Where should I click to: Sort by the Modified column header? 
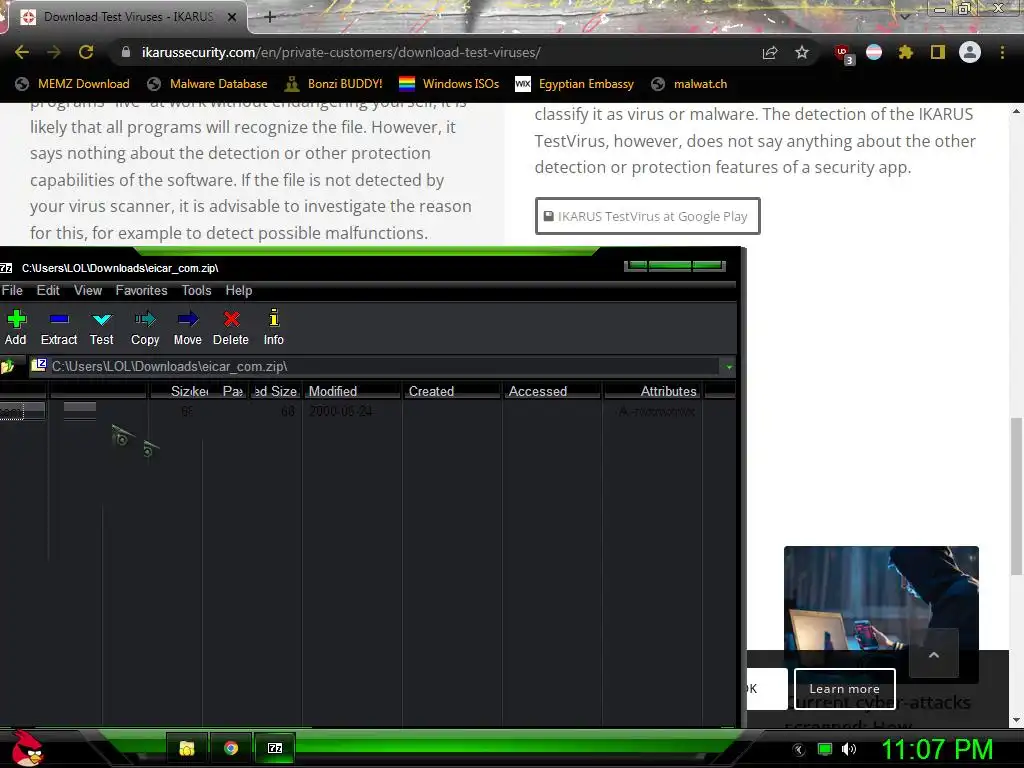pos(351,391)
